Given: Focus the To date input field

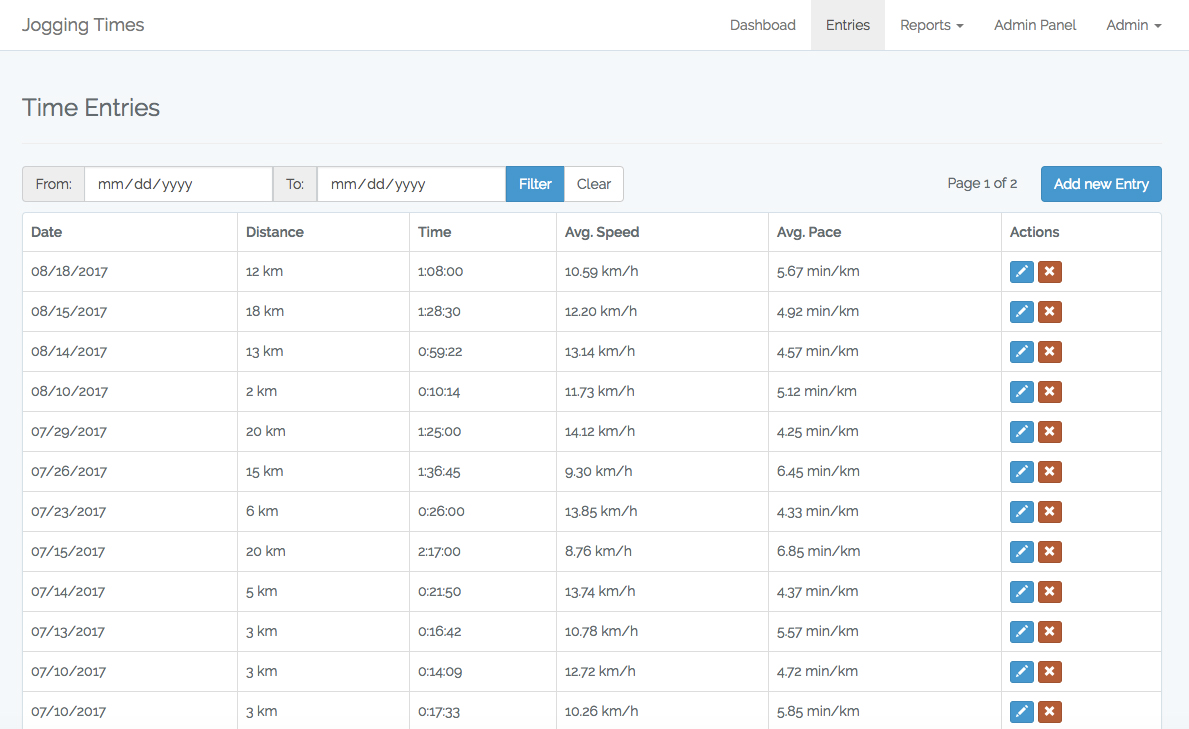Looking at the screenshot, I should pyautogui.click(x=411, y=184).
